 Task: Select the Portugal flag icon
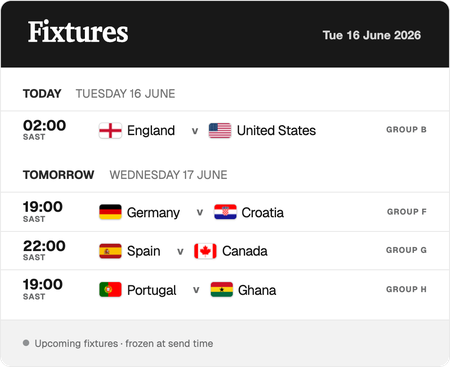(110, 290)
